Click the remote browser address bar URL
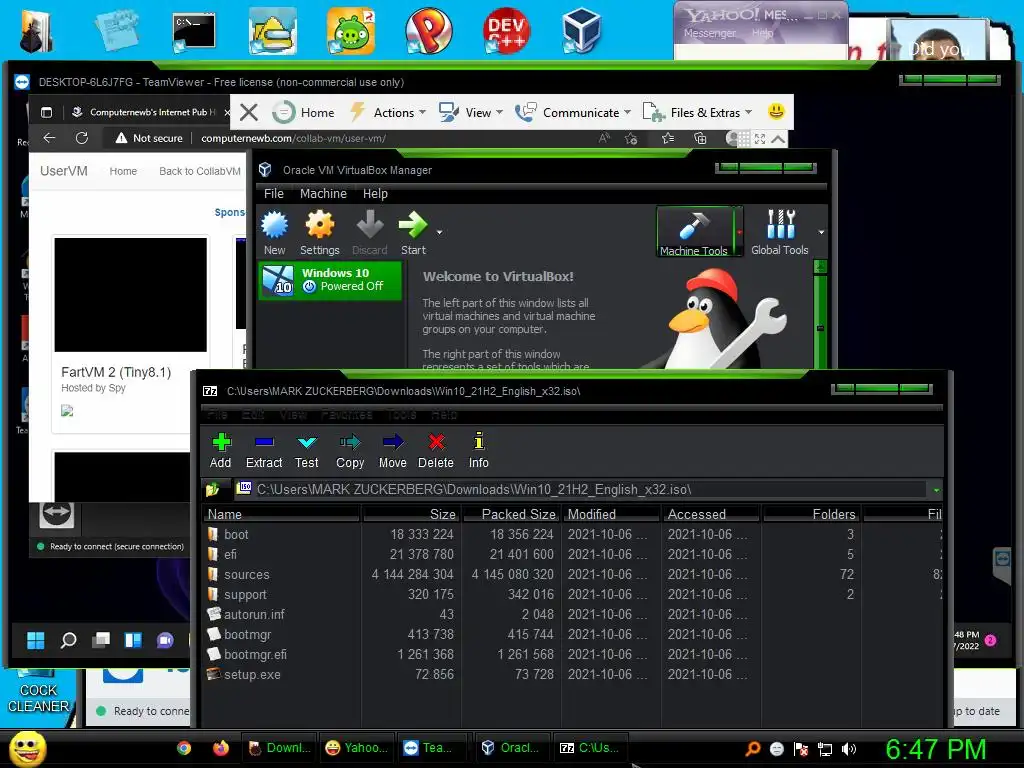Image resolution: width=1024 pixels, height=768 pixels. (x=293, y=138)
